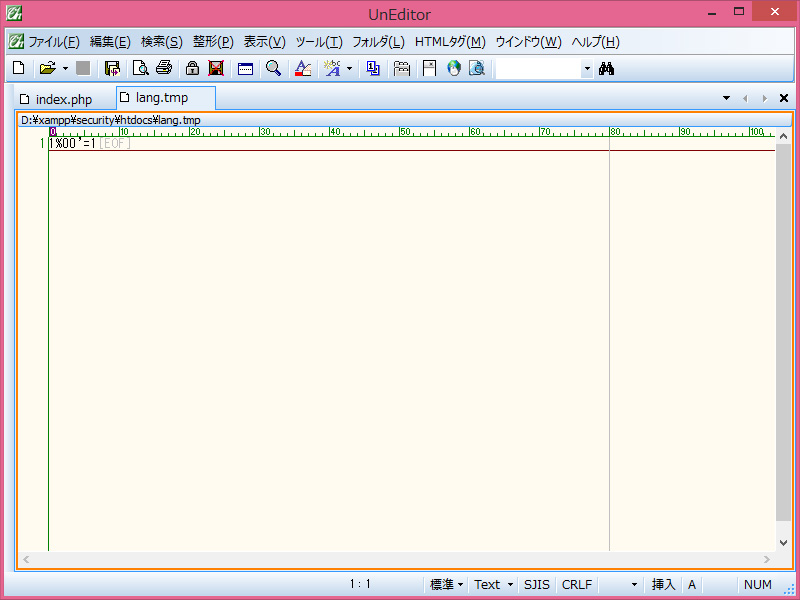800x600 pixels.
Task: Toggle 挿入 insert mode in status bar
Action: tap(664, 584)
